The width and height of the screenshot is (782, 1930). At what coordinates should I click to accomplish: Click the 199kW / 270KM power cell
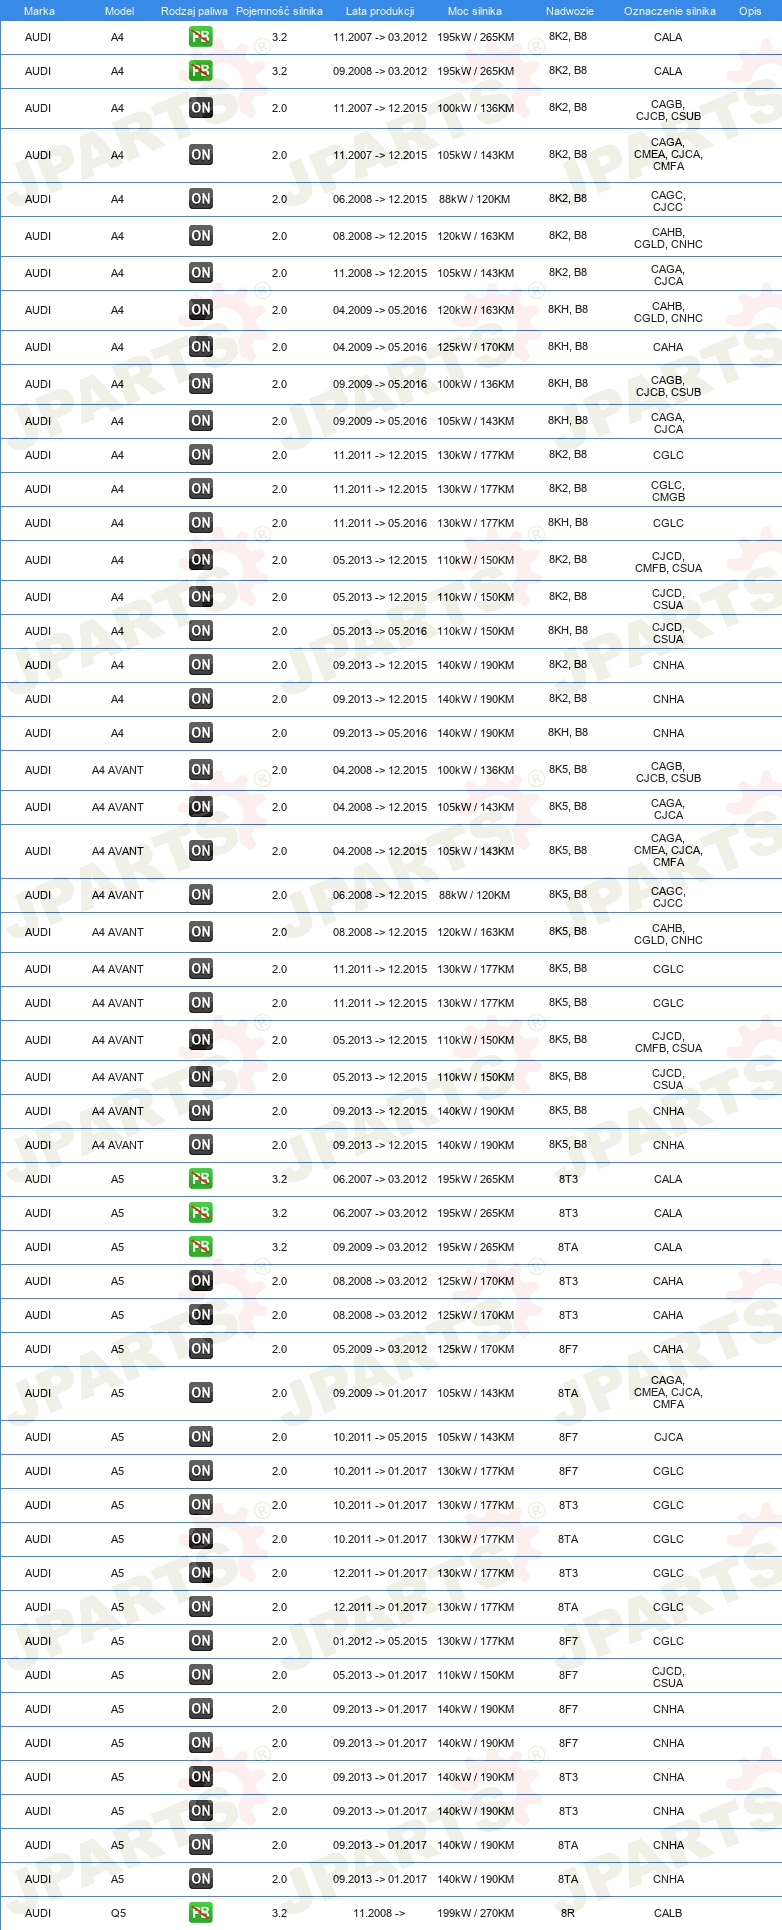tap(476, 1913)
